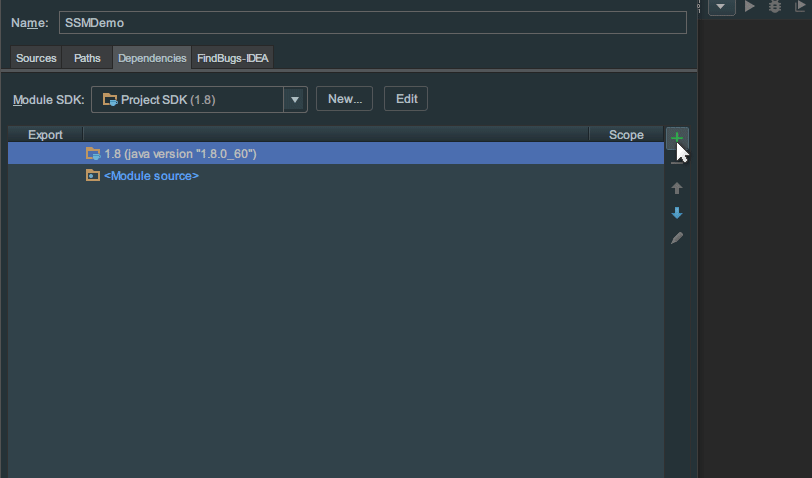Viewport: 812px width, 478px height.
Task: Select the <Module source> dependency row
Action: (x=151, y=176)
